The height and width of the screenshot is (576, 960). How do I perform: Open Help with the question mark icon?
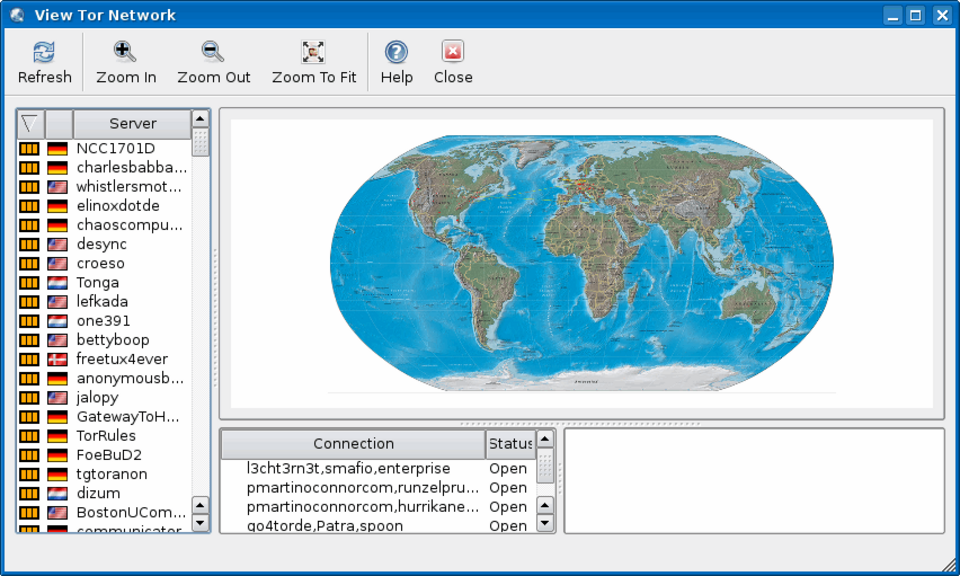coord(396,52)
